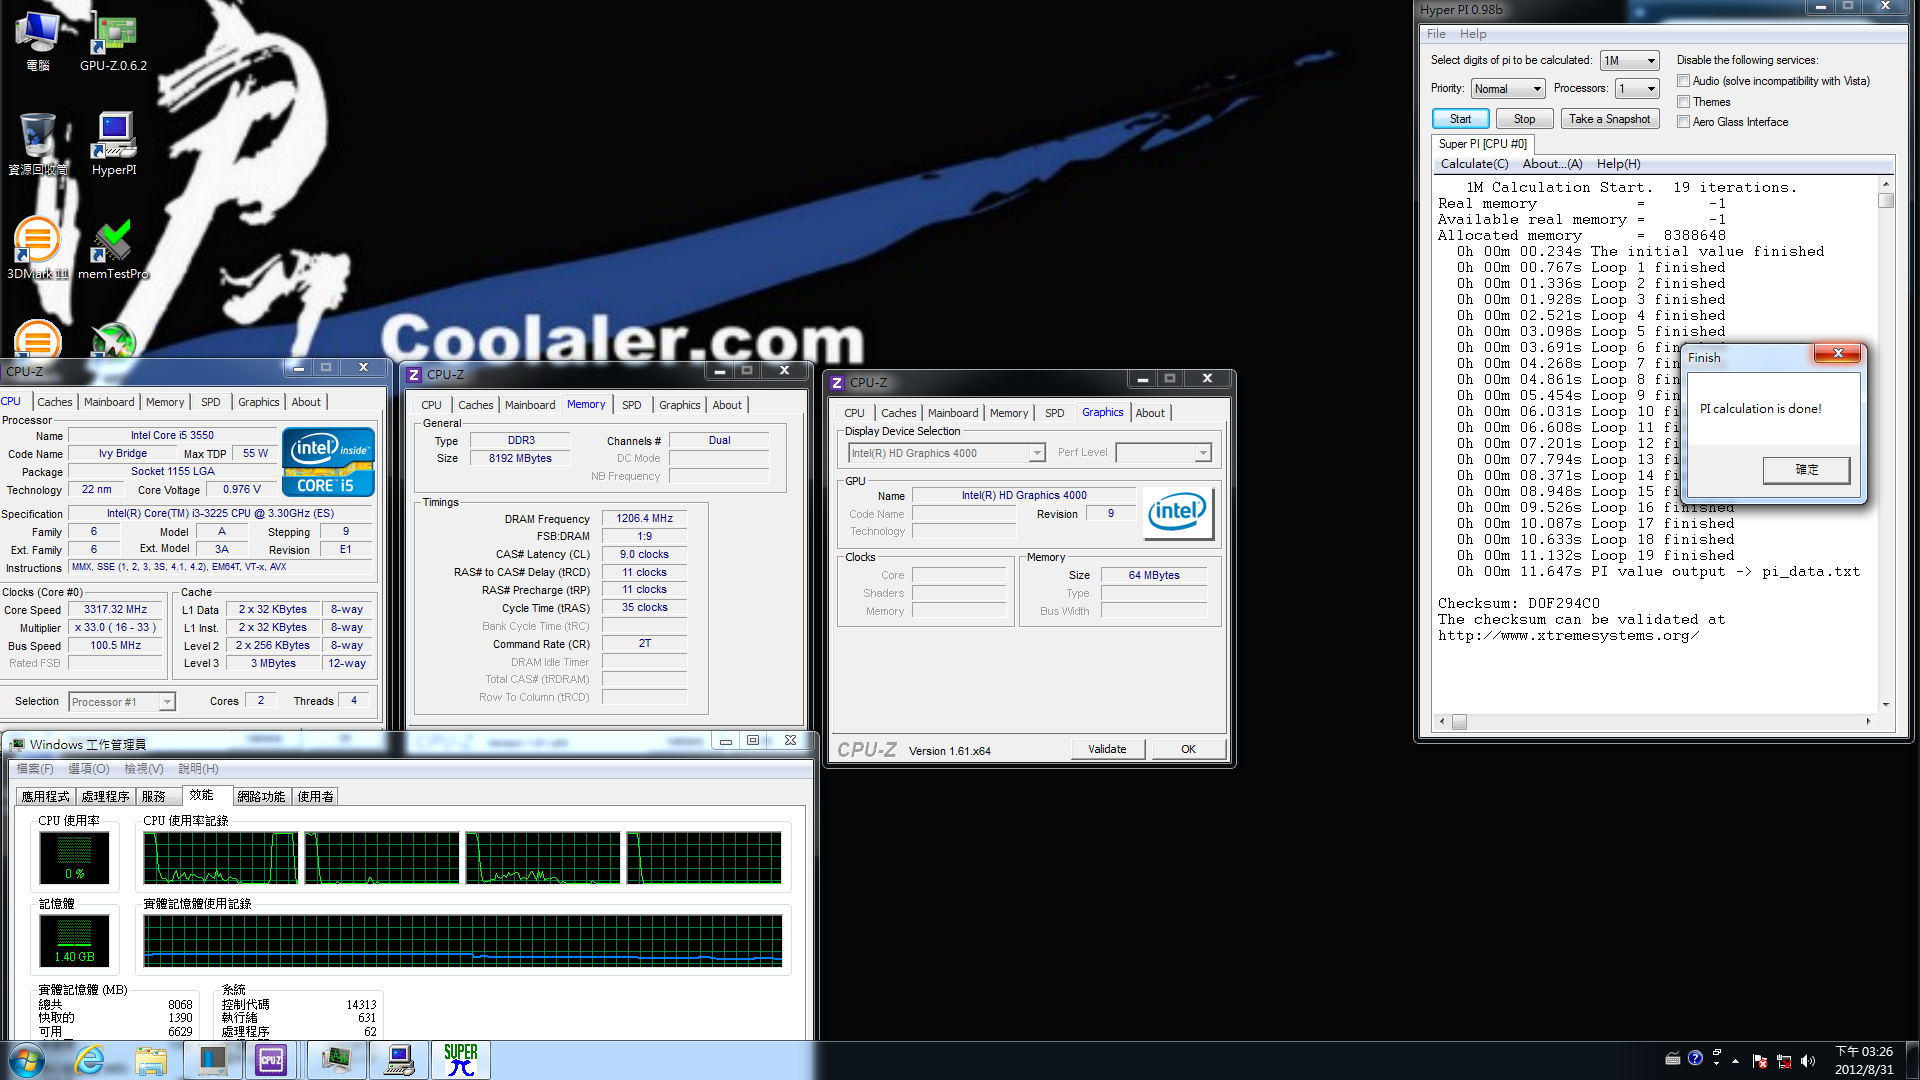1920x1080 pixels.
Task: Open Task Manager File (檔案) menu
Action: 35,769
